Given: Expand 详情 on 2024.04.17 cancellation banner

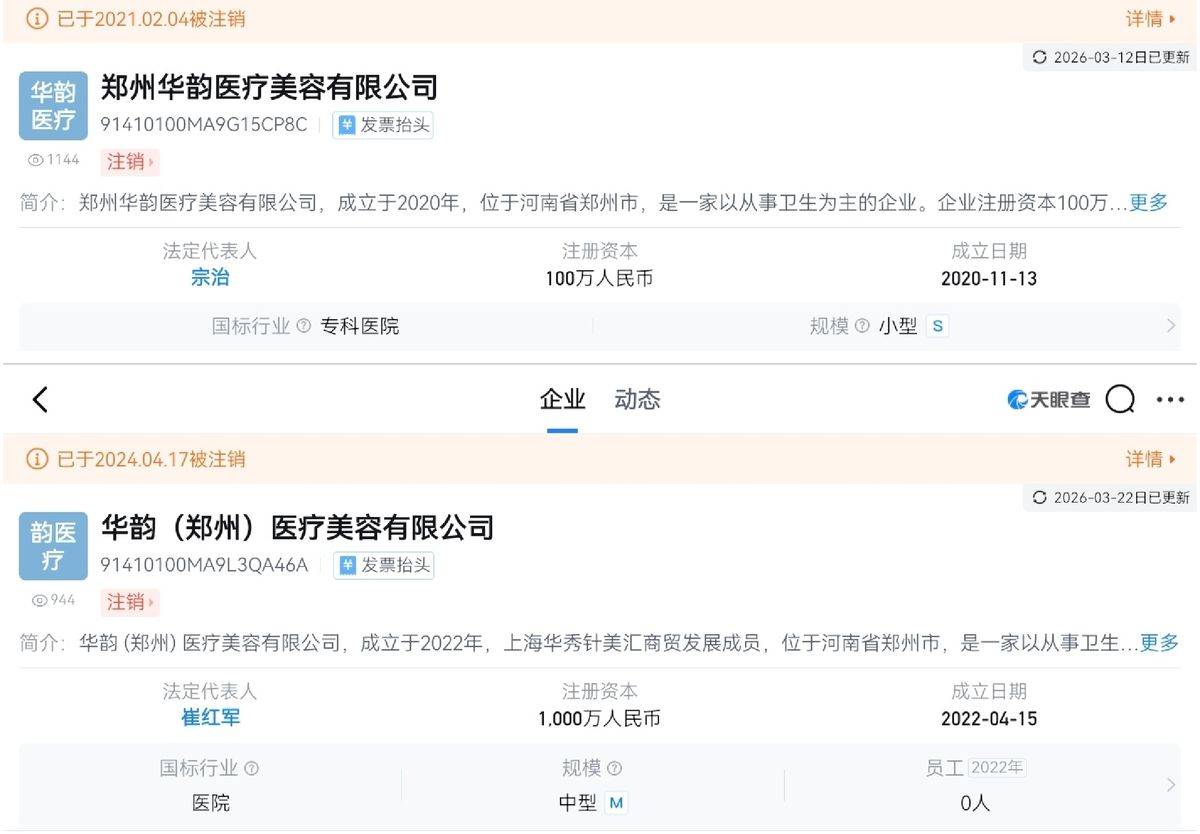Looking at the screenshot, I should coord(1150,459).
